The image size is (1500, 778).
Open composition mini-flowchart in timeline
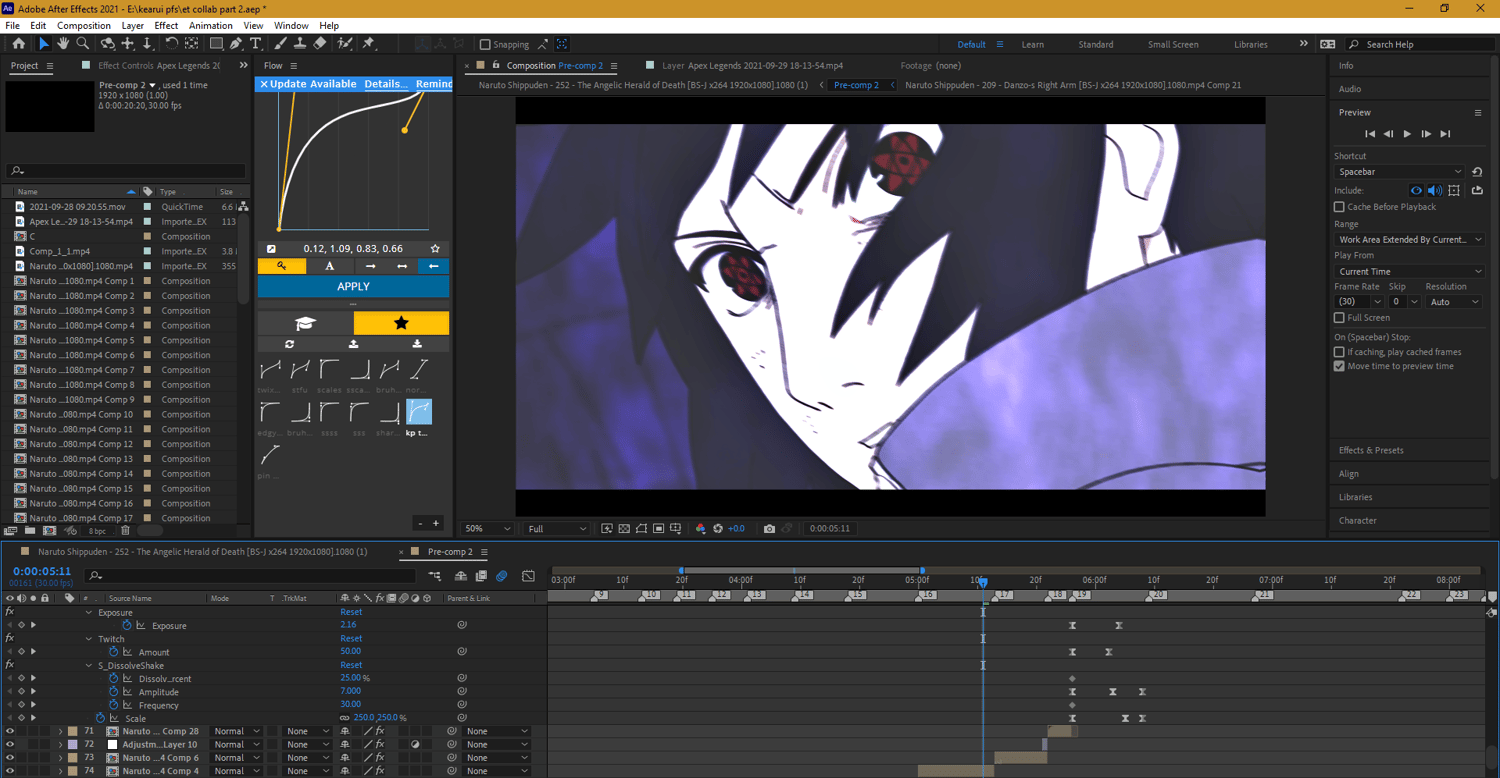point(435,576)
